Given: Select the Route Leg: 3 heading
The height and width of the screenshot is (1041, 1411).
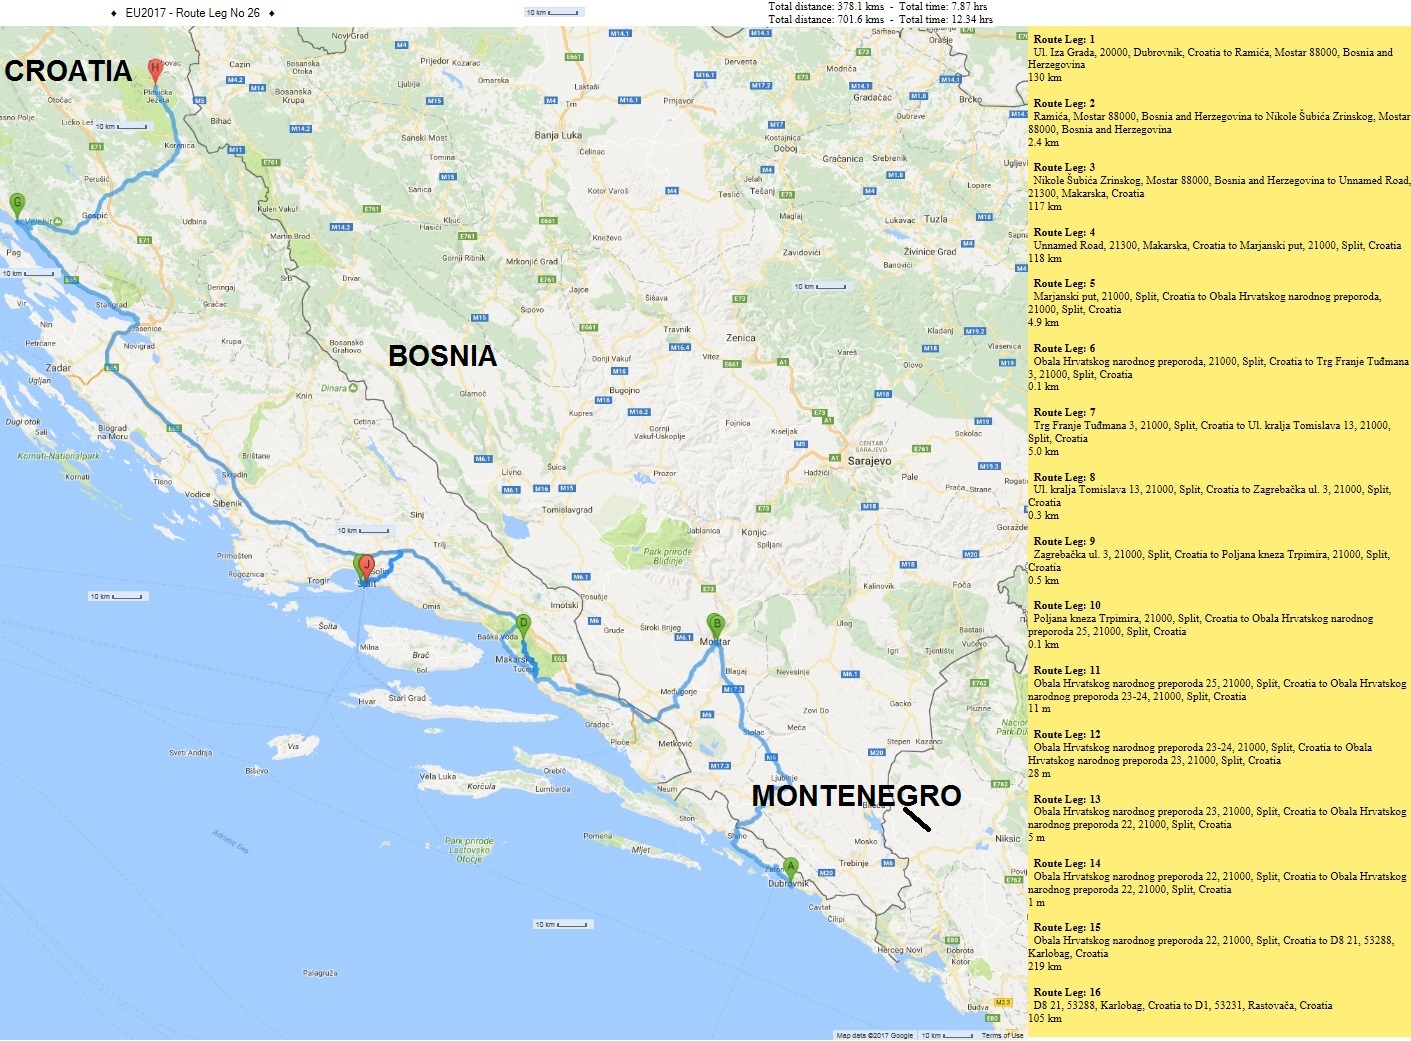Looking at the screenshot, I should coord(1064,167).
